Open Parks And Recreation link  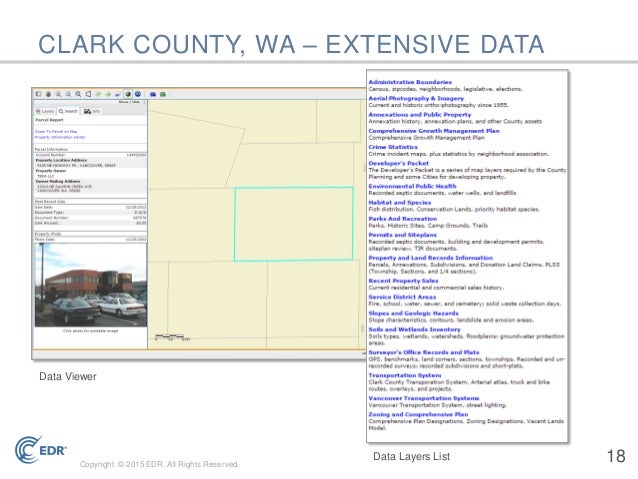coord(403,219)
